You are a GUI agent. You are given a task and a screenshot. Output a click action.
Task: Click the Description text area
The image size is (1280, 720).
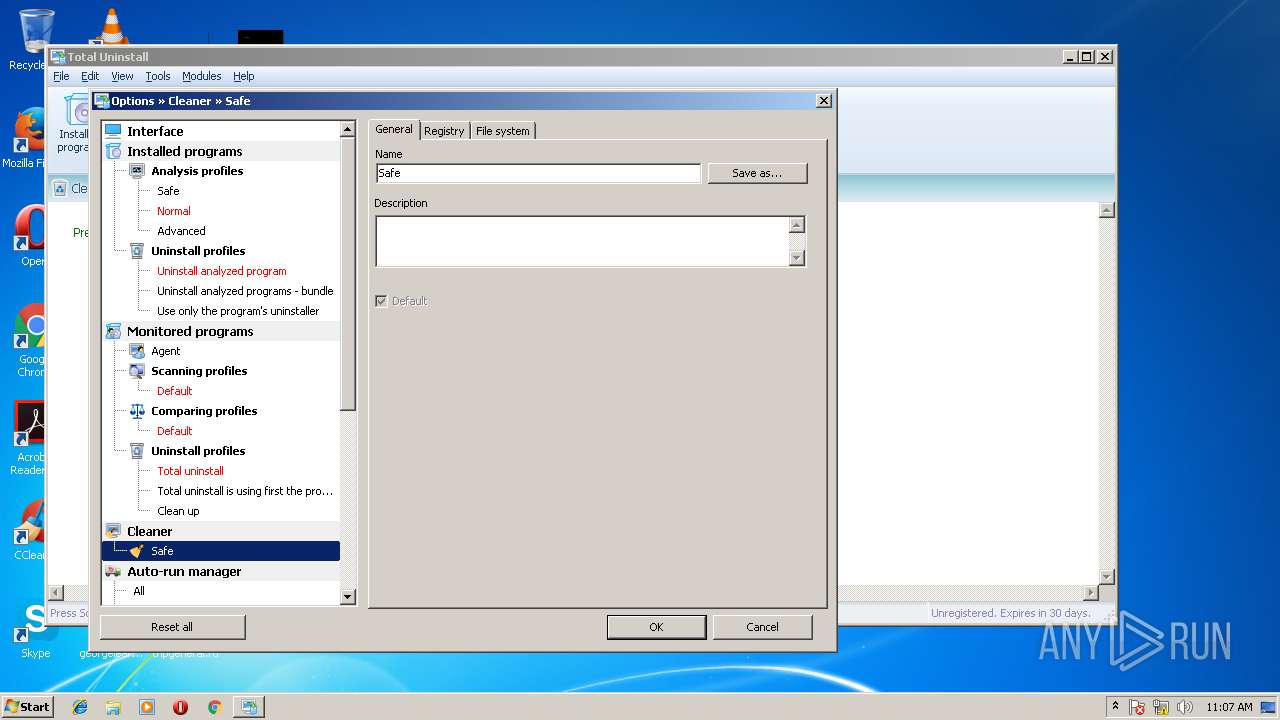coord(582,241)
